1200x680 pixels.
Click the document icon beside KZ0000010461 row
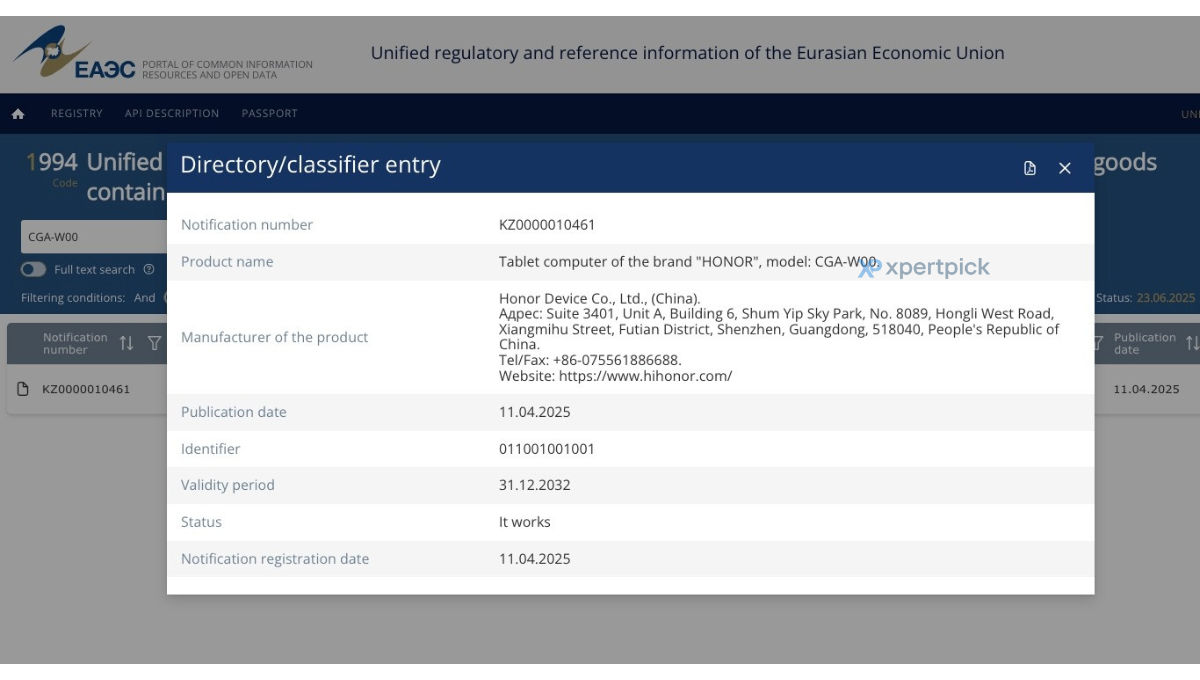23,389
